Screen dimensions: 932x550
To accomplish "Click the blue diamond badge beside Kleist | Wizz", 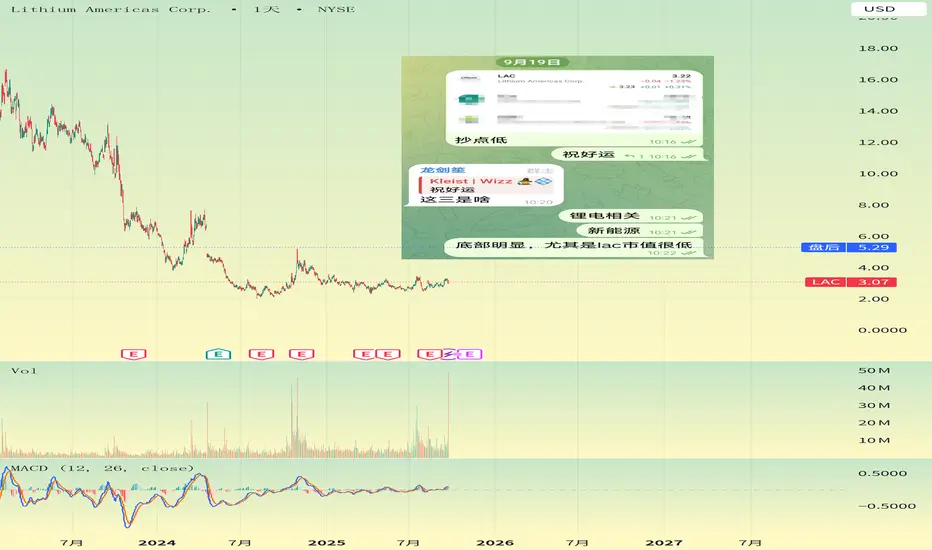I will pyautogui.click(x=543, y=181).
